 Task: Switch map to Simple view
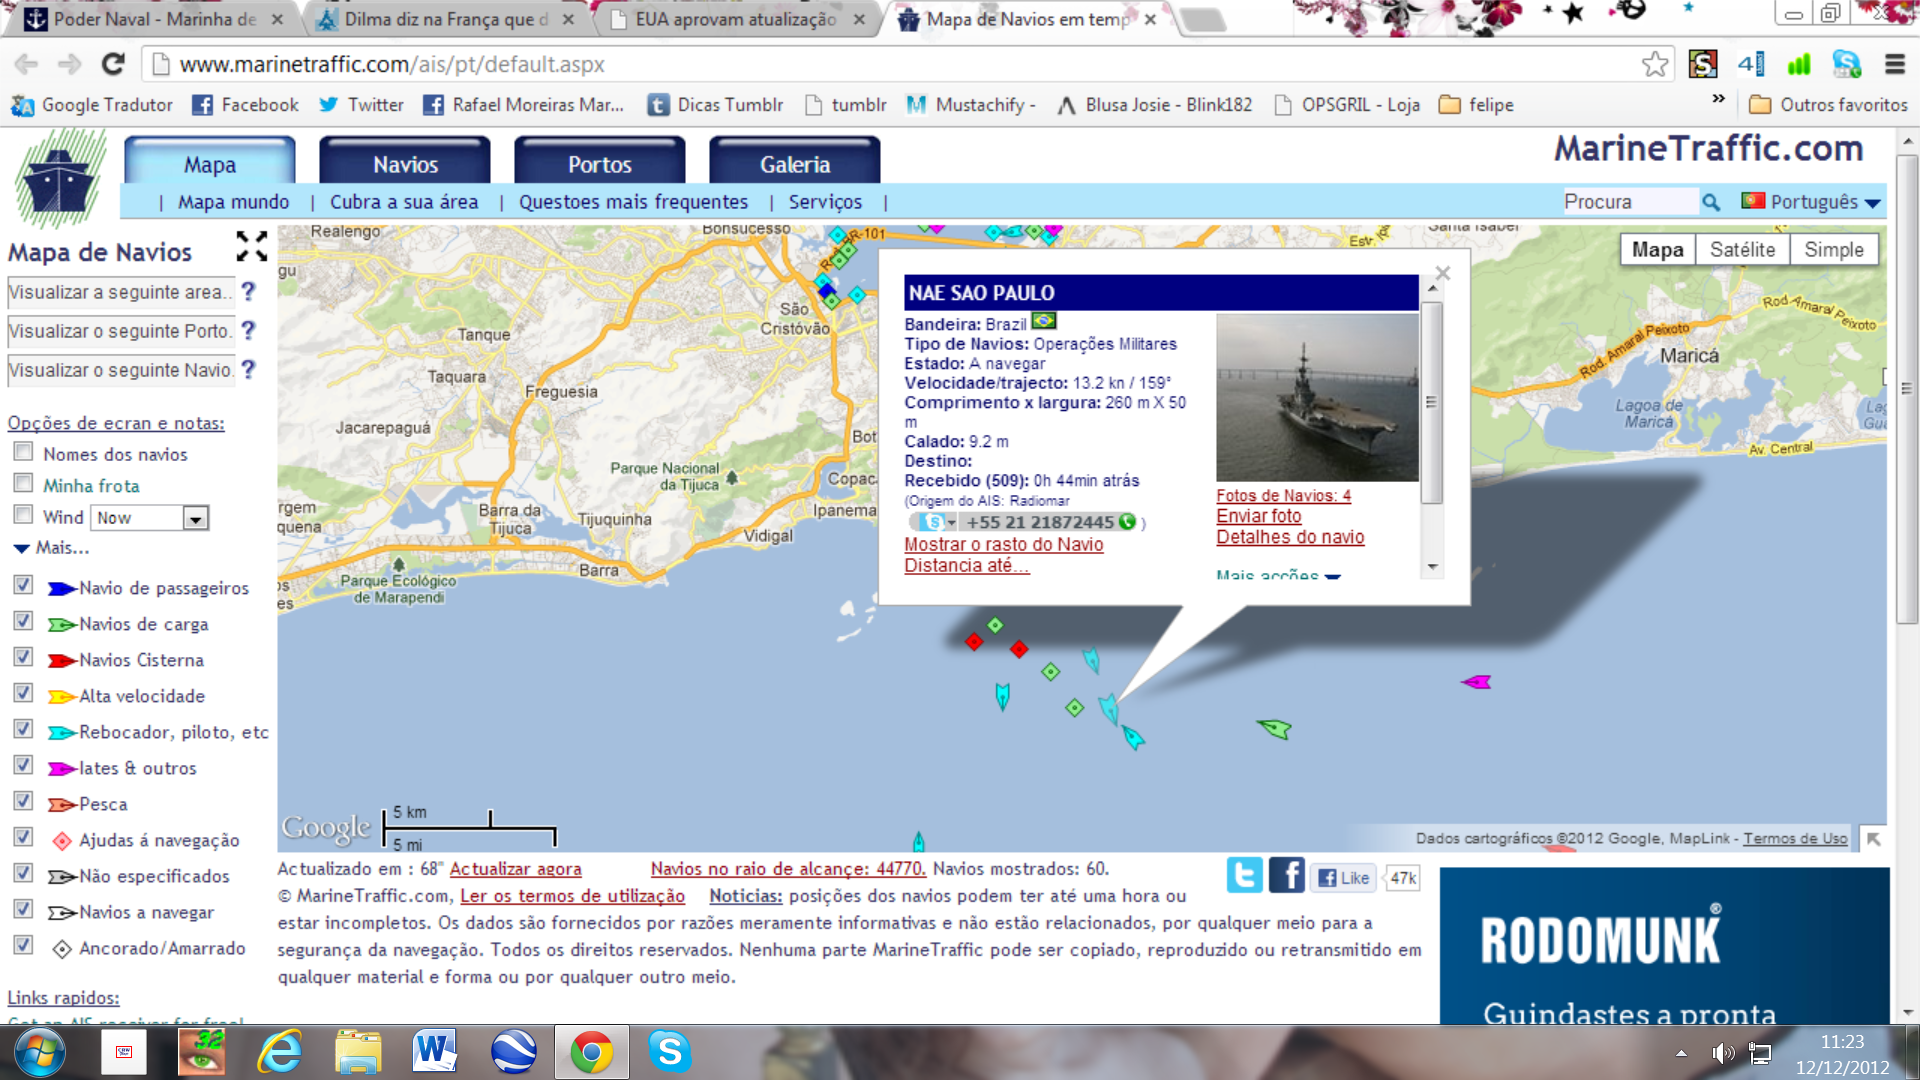(x=1833, y=250)
